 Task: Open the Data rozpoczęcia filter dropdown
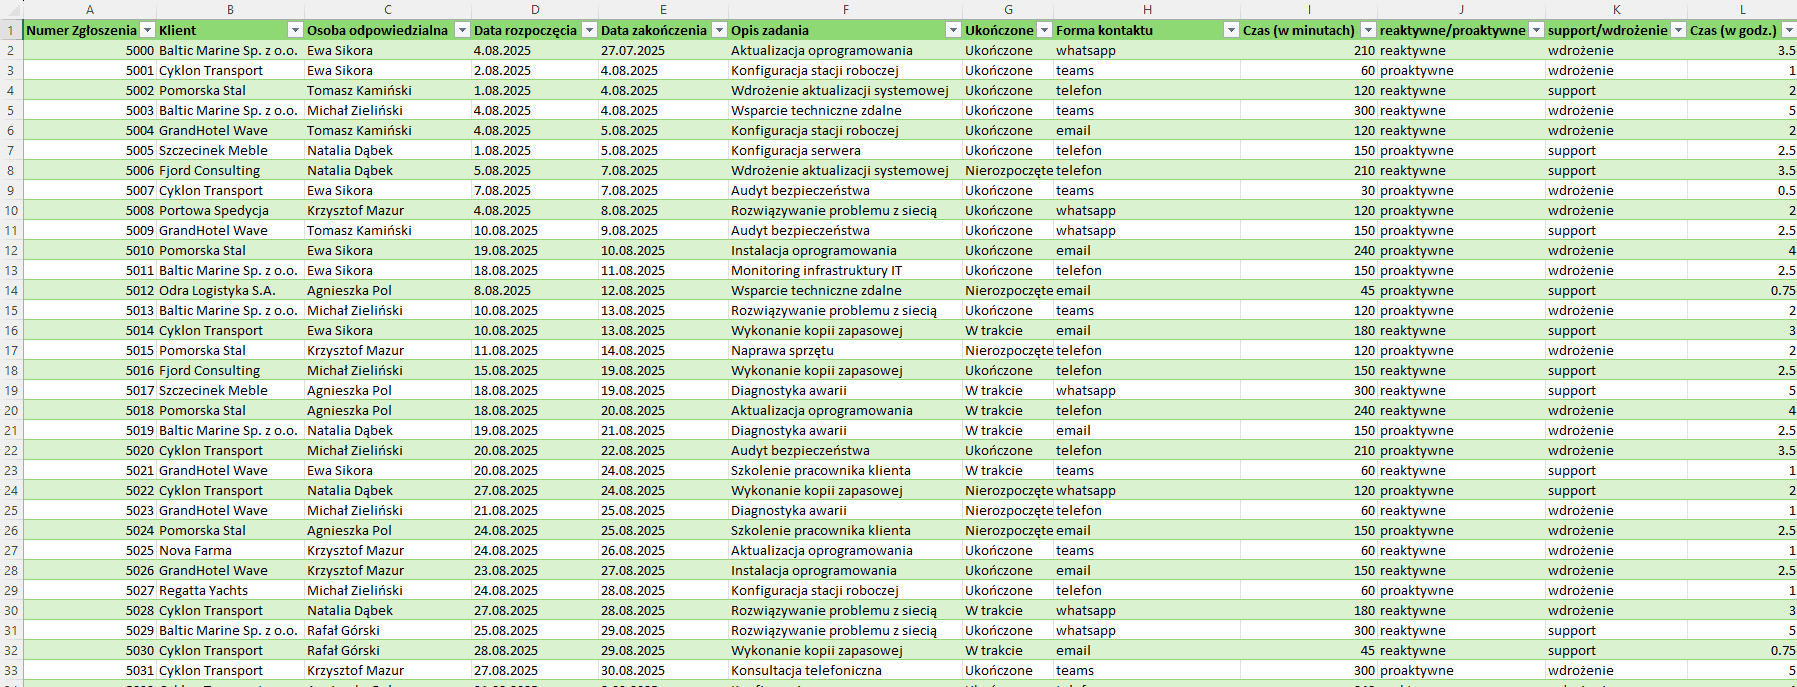pos(589,30)
